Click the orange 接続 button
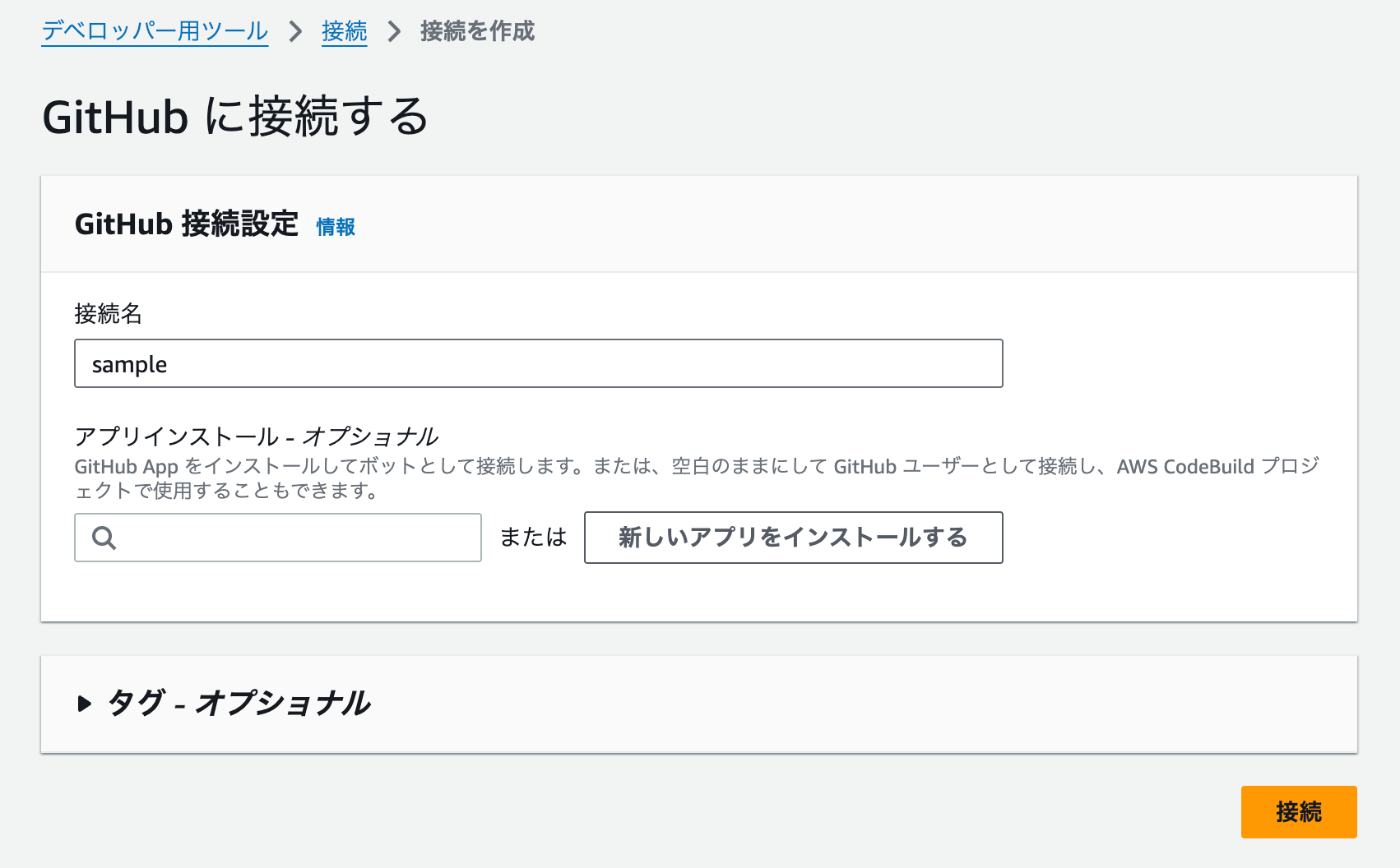Image resolution: width=1400 pixels, height=868 pixels. (x=1298, y=812)
